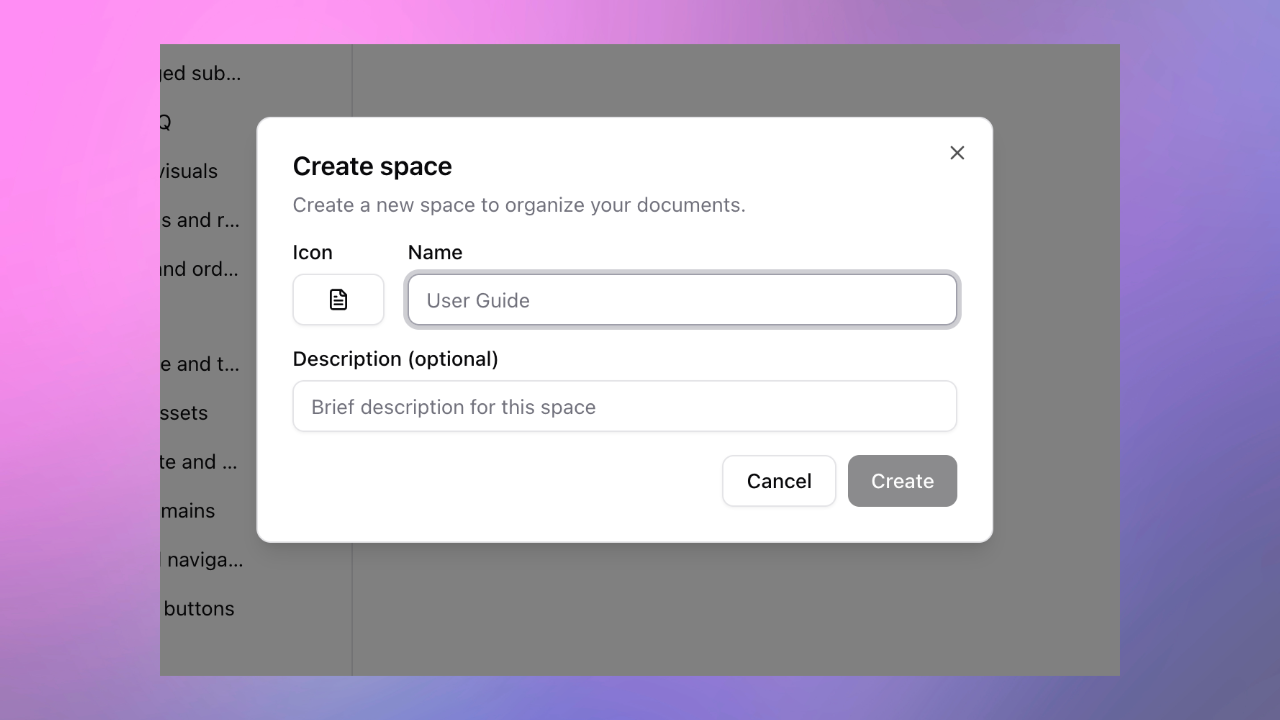The width and height of the screenshot is (1280, 720).
Task: Focus the Name input field
Action: click(682, 300)
